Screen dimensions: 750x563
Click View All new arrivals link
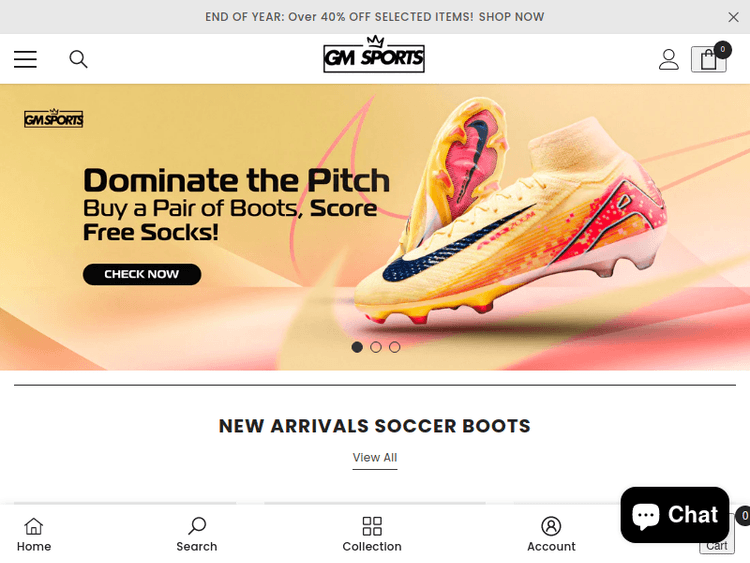click(x=375, y=458)
